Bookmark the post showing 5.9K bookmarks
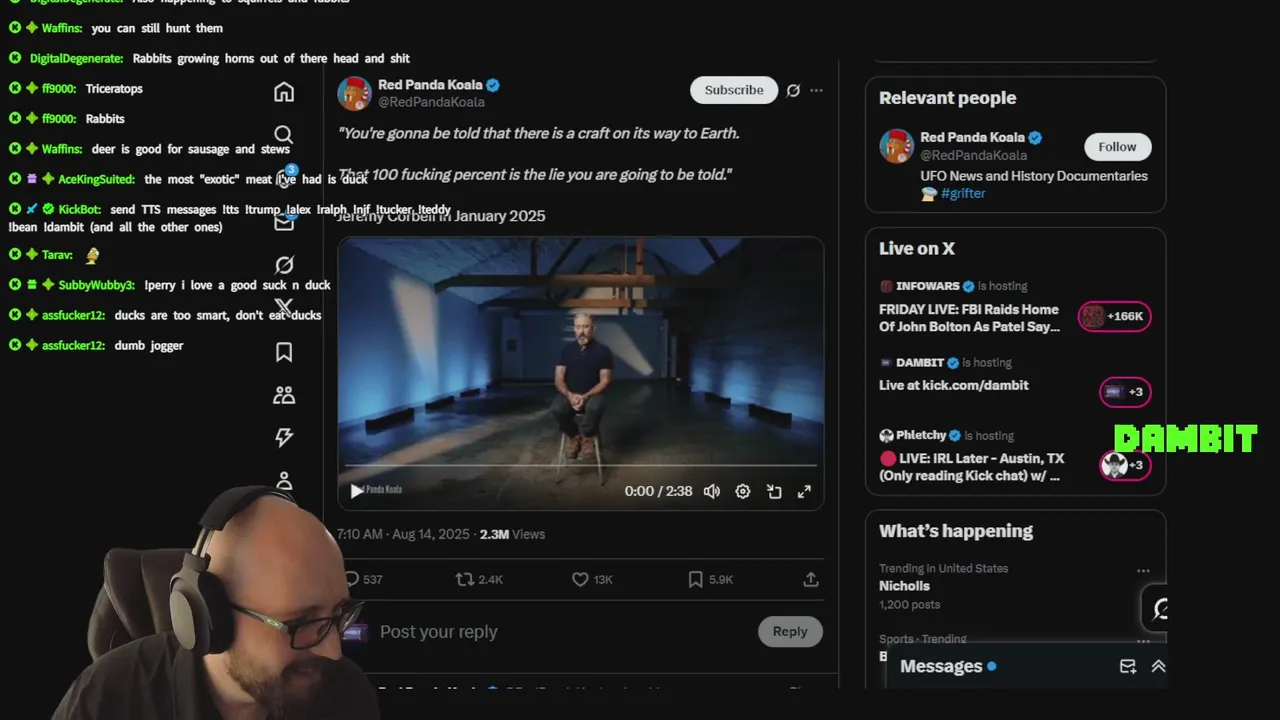 (711, 579)
